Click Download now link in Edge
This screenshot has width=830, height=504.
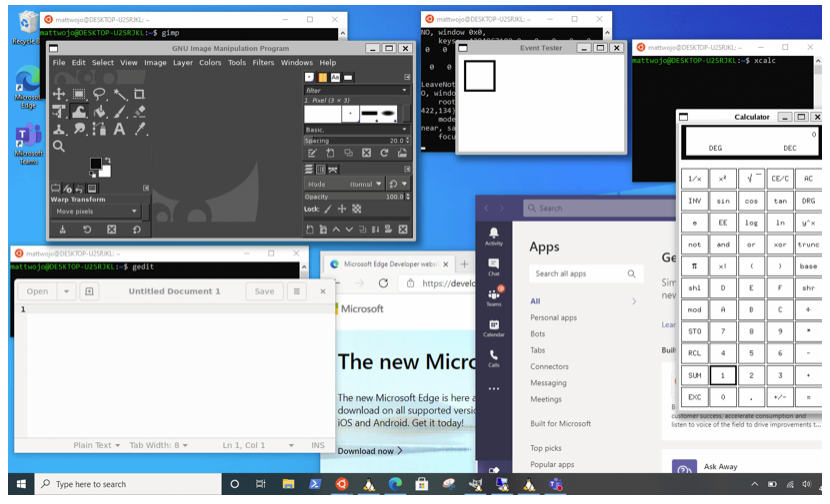pos(370,451)
